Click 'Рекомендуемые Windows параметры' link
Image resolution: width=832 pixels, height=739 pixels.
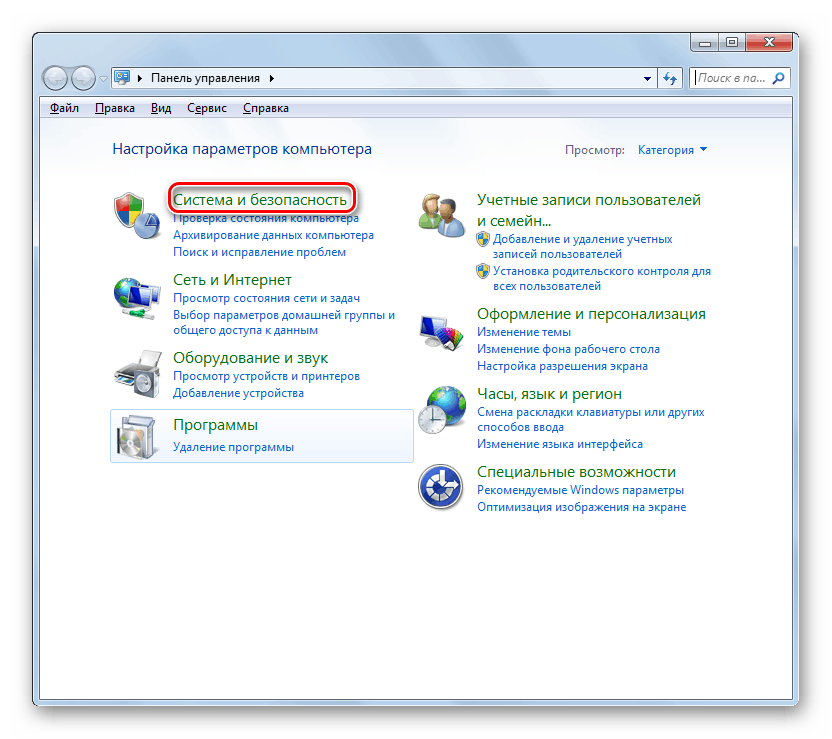point(580,490)
